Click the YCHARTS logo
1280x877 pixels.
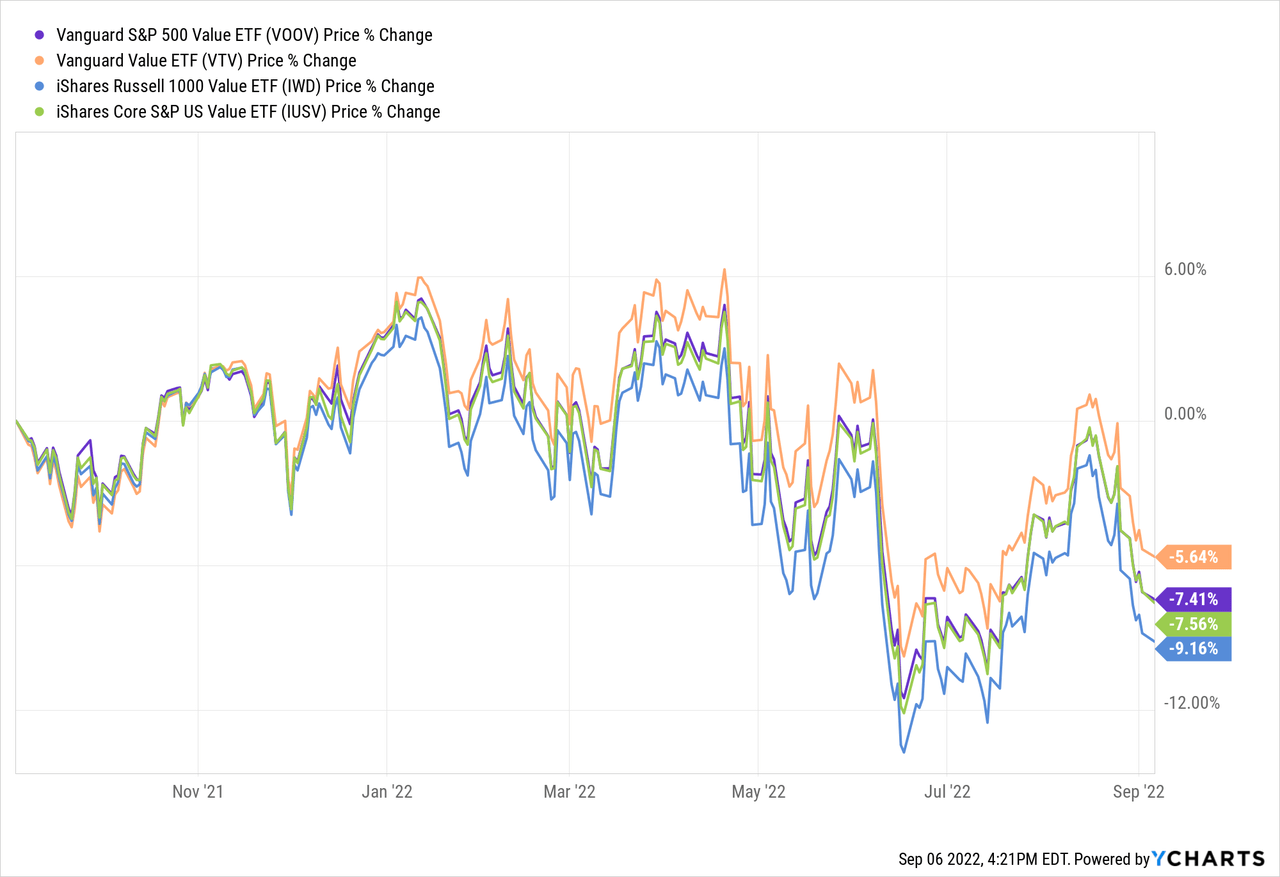pos(1209,858)
